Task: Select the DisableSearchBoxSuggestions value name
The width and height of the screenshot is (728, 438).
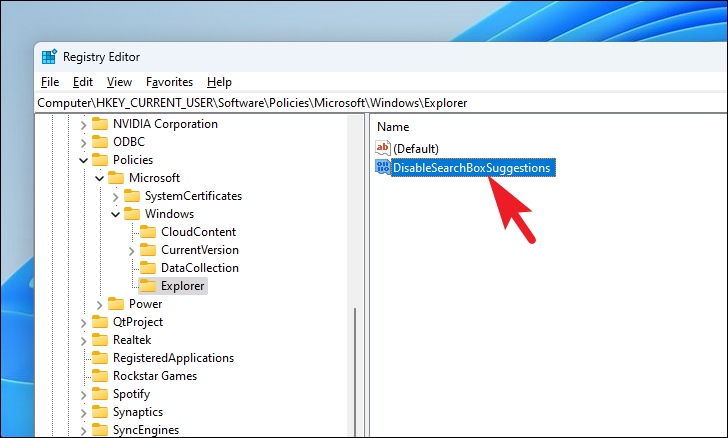Action: (x=473, y=168)
